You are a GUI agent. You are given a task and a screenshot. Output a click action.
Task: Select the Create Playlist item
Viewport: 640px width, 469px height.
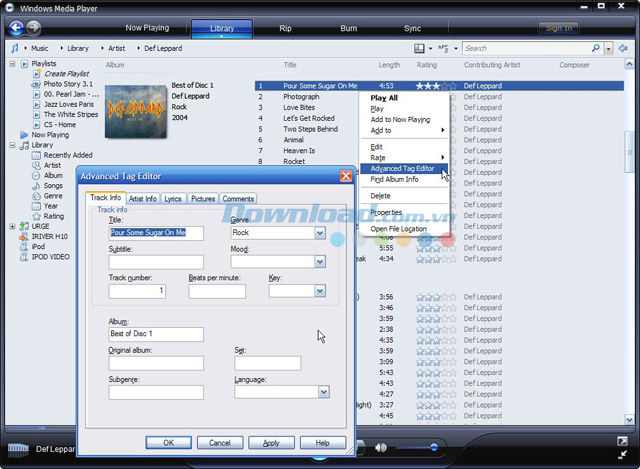[66, 74]
